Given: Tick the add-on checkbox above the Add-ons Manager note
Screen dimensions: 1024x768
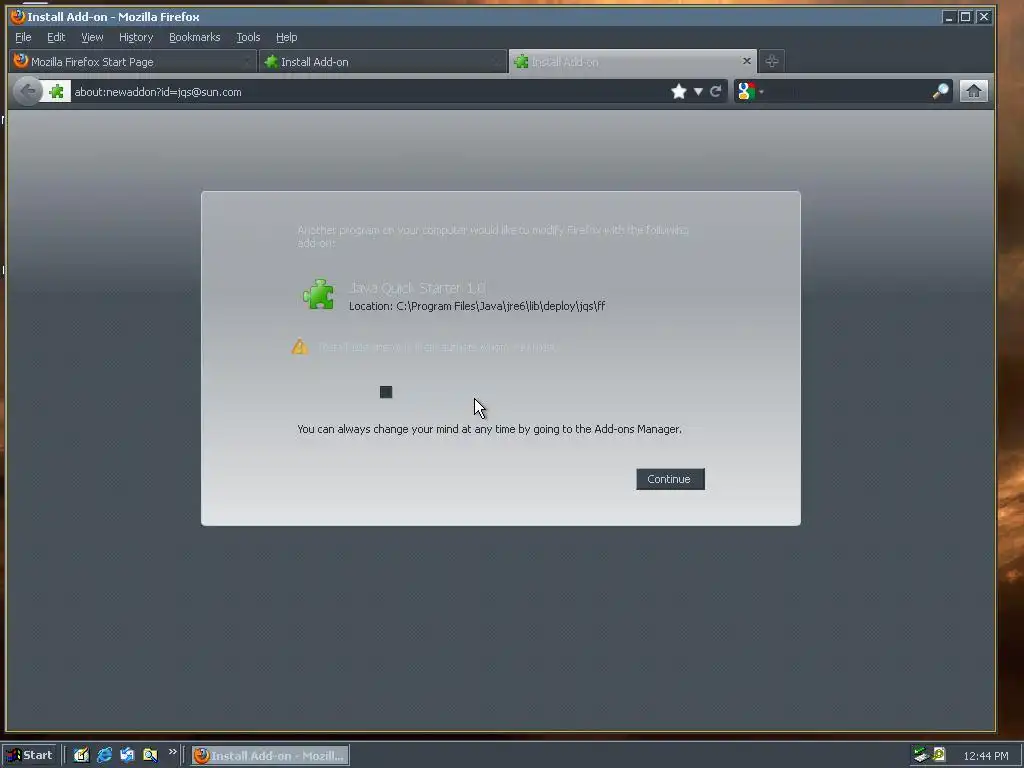Looking at the screenshot, I should tap(386, 392).
